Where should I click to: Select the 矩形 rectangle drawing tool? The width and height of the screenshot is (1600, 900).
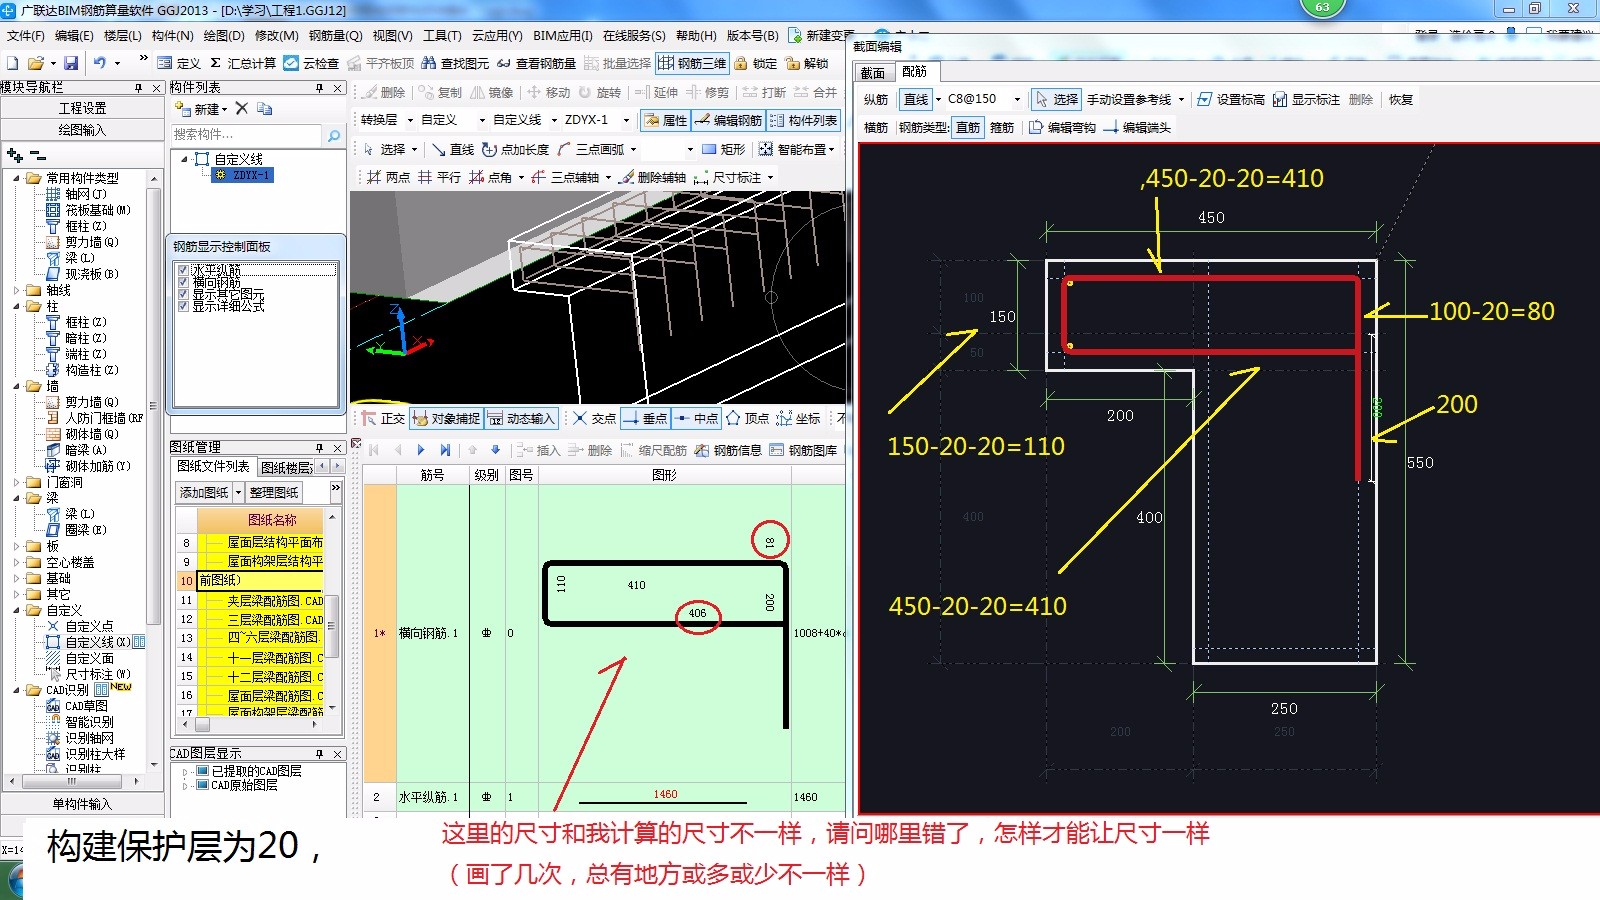click(724, 149)
